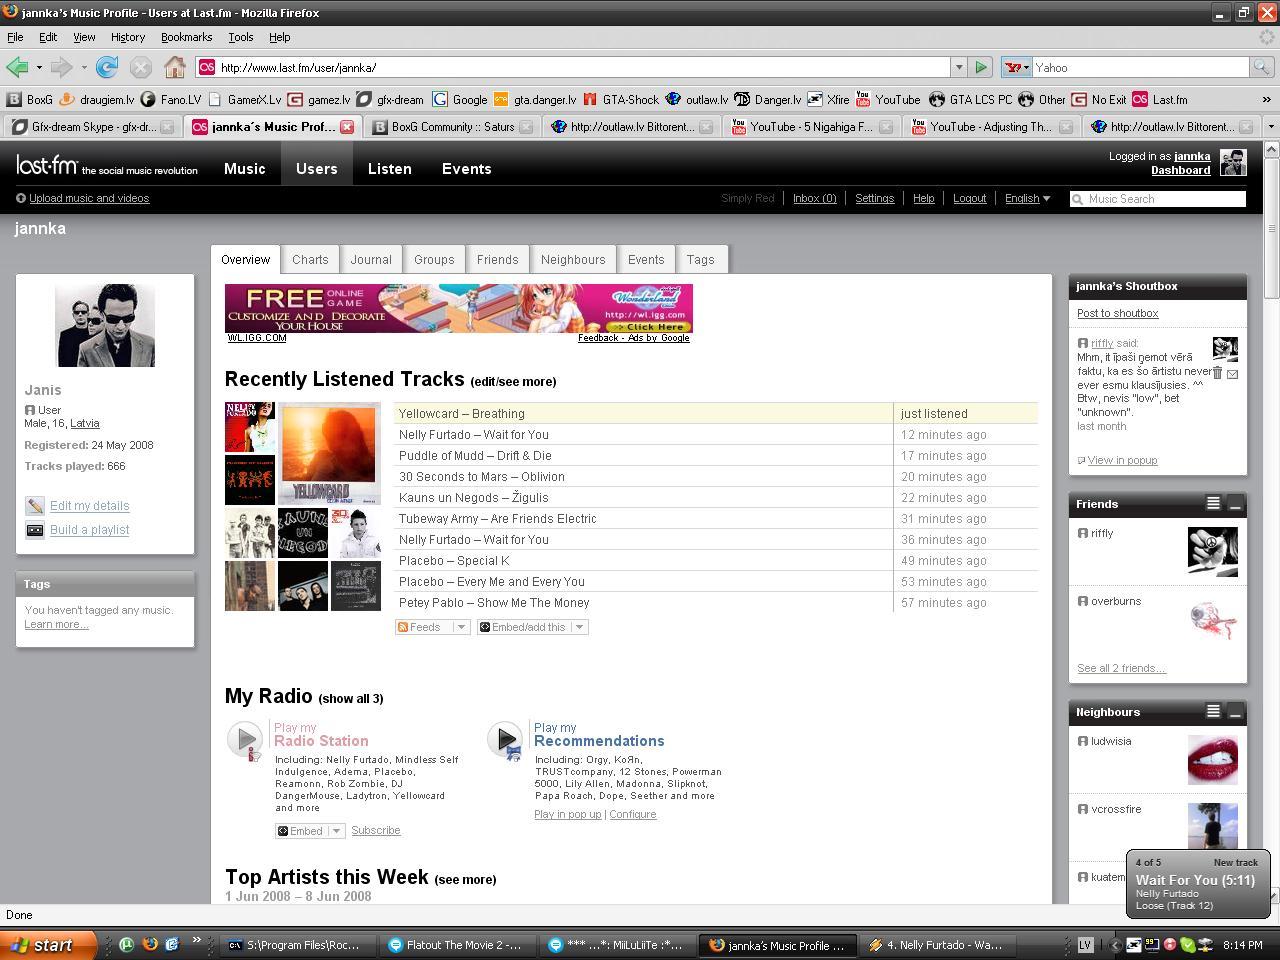Show more bookmarks with the chevron
This screenshot has height=960, width=1280.
(1266, 99)
